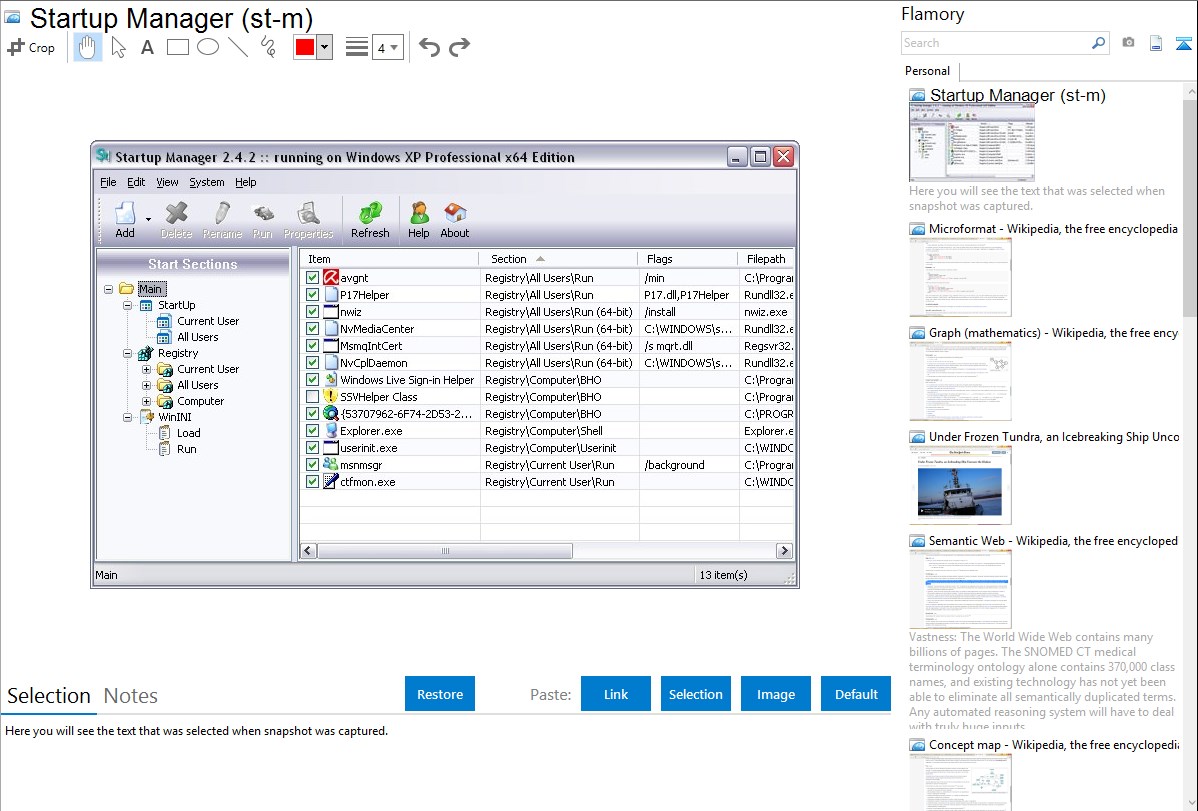Uncheck the avgnt startup item

313,278
